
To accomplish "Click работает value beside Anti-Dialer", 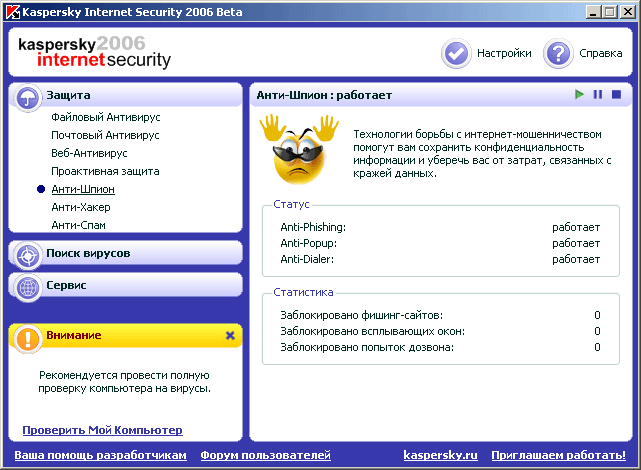I will click(576, 259).
